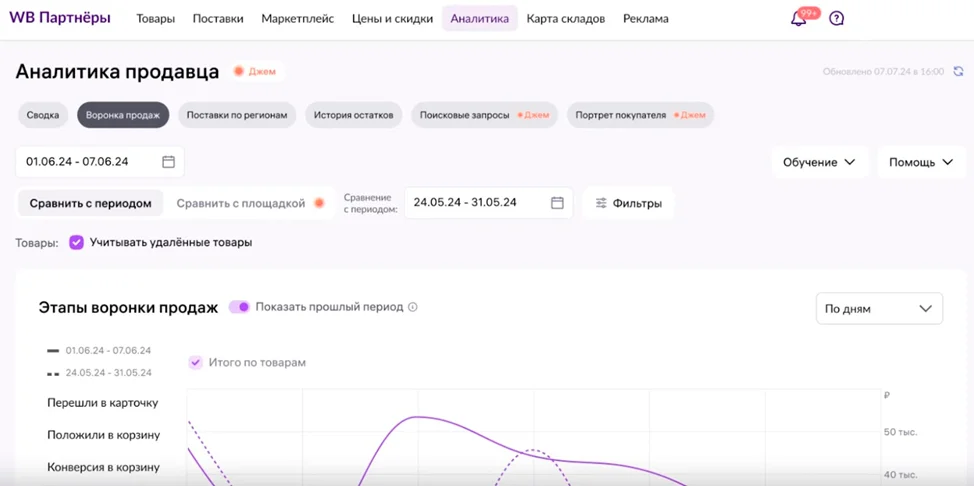
Task: Expand the Помощь dropdown
Action: [x=921, y=162]
